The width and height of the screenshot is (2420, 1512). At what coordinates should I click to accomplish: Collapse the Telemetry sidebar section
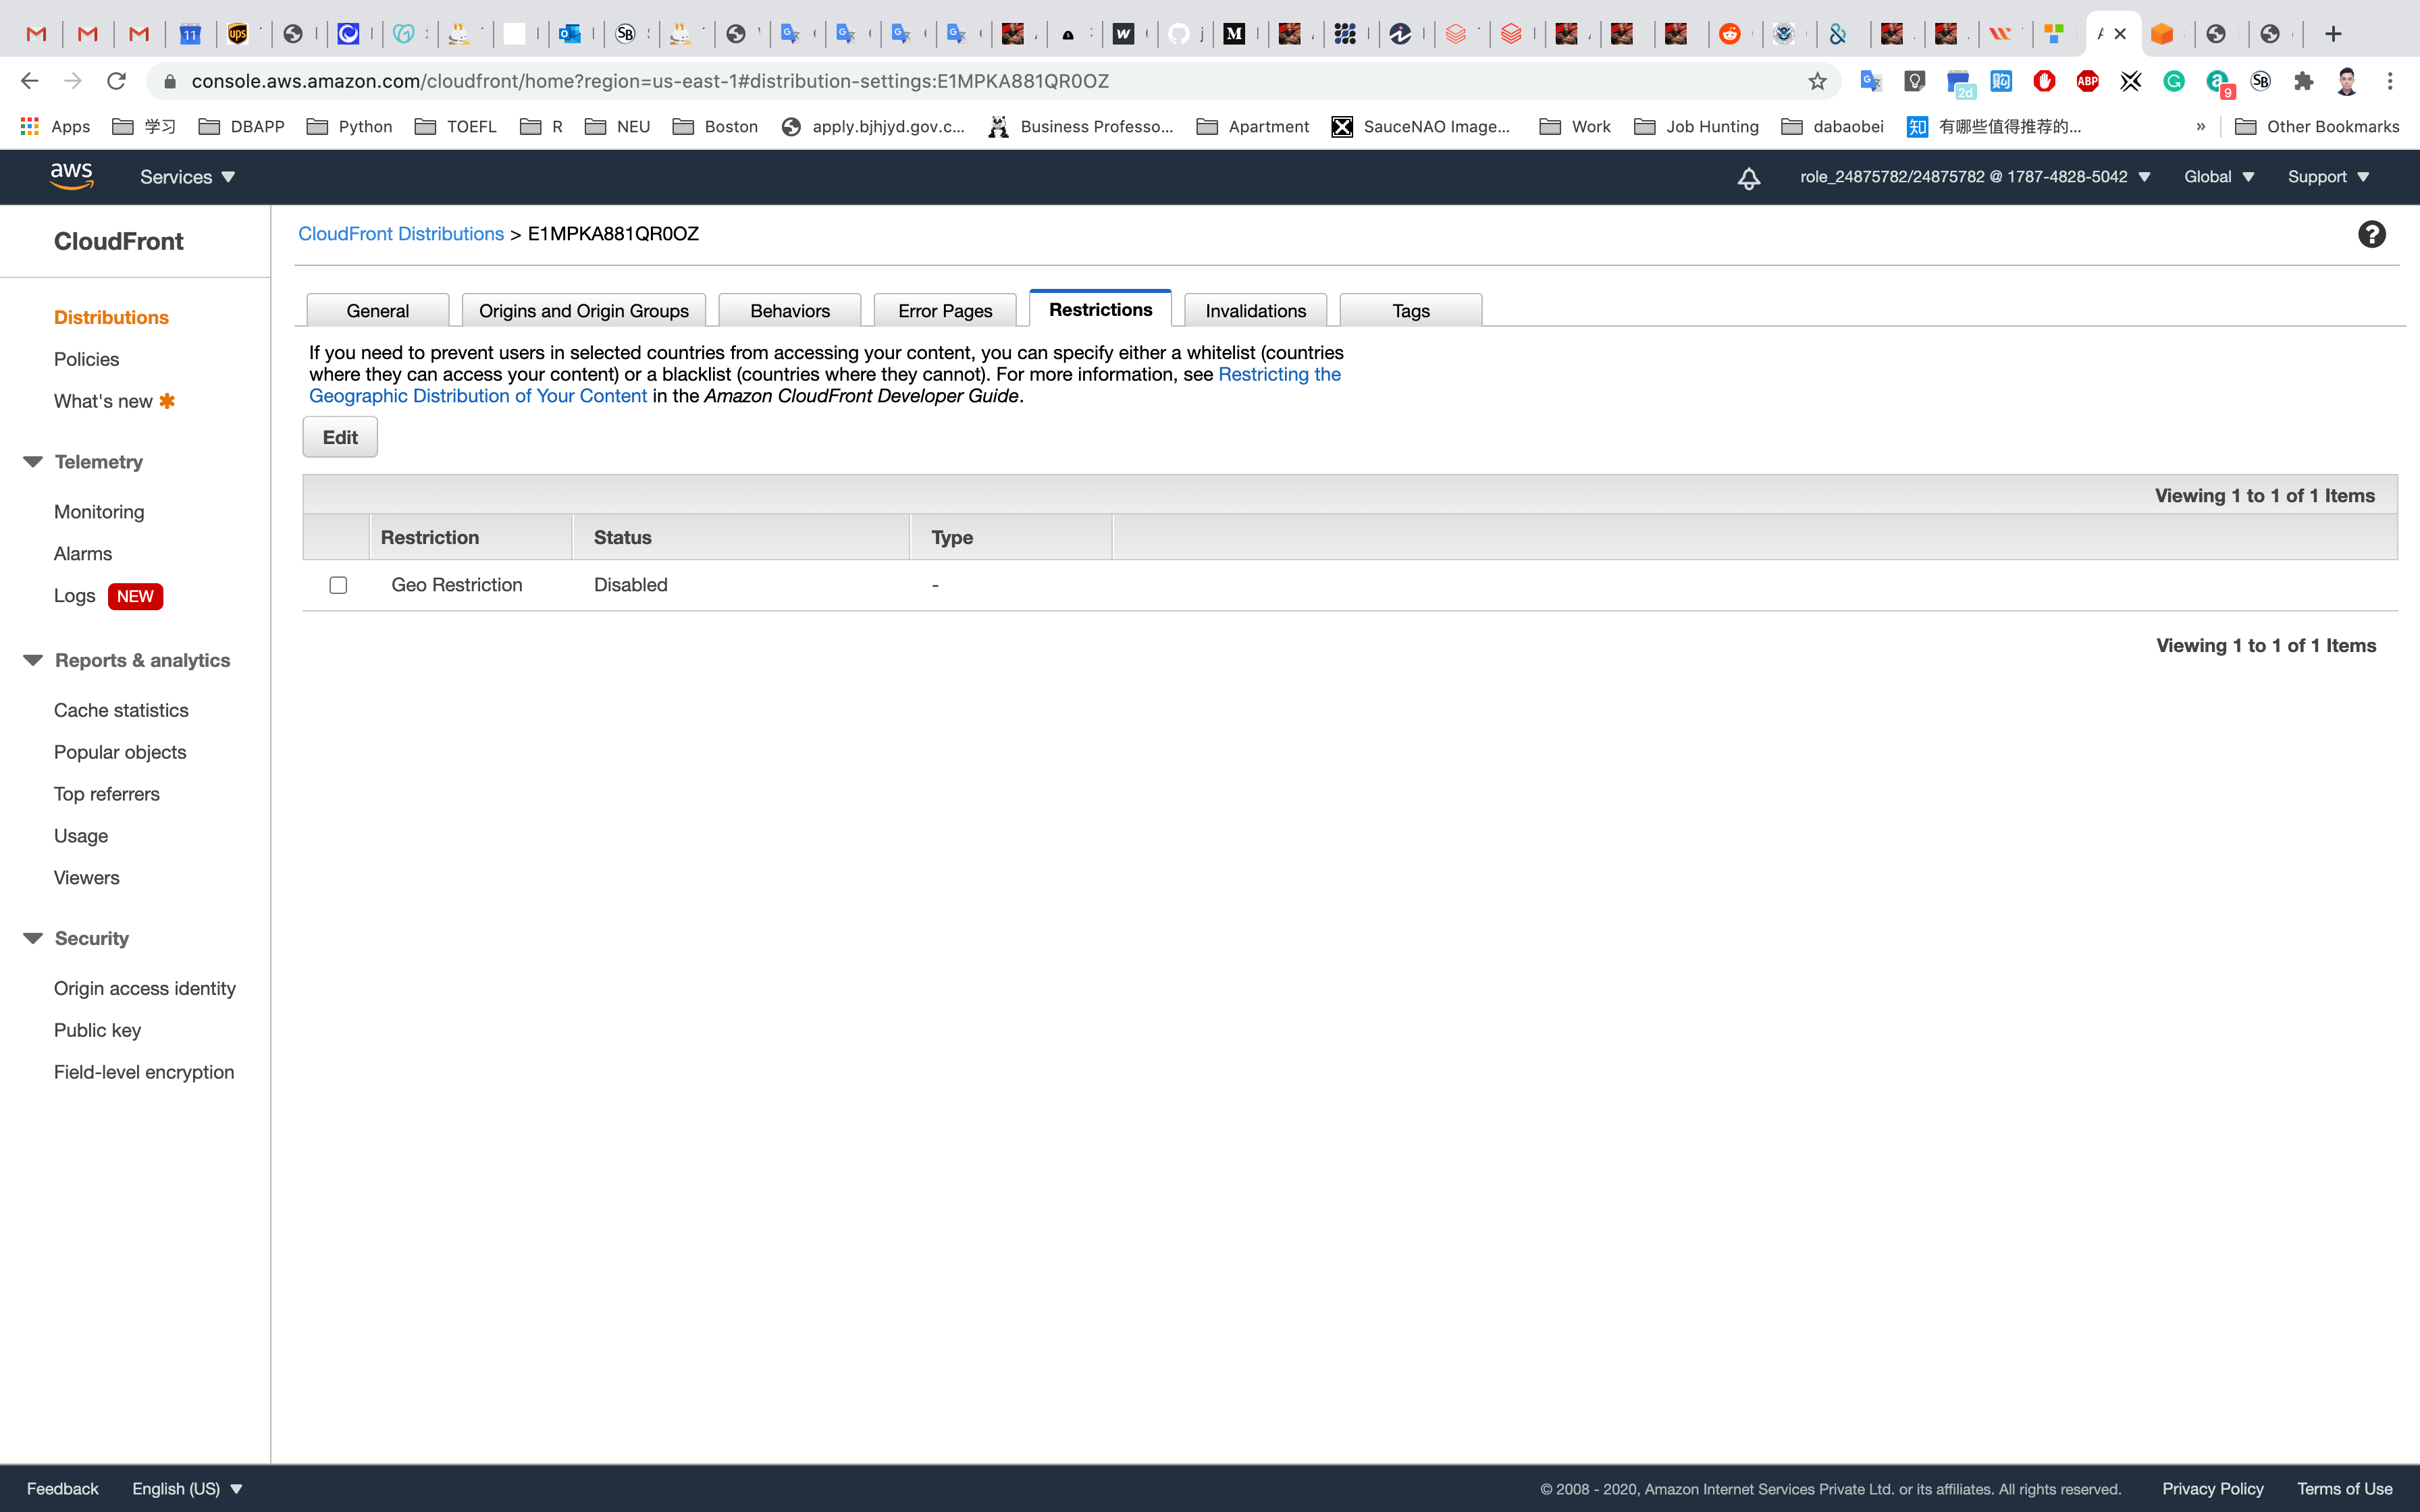(33, 462)
